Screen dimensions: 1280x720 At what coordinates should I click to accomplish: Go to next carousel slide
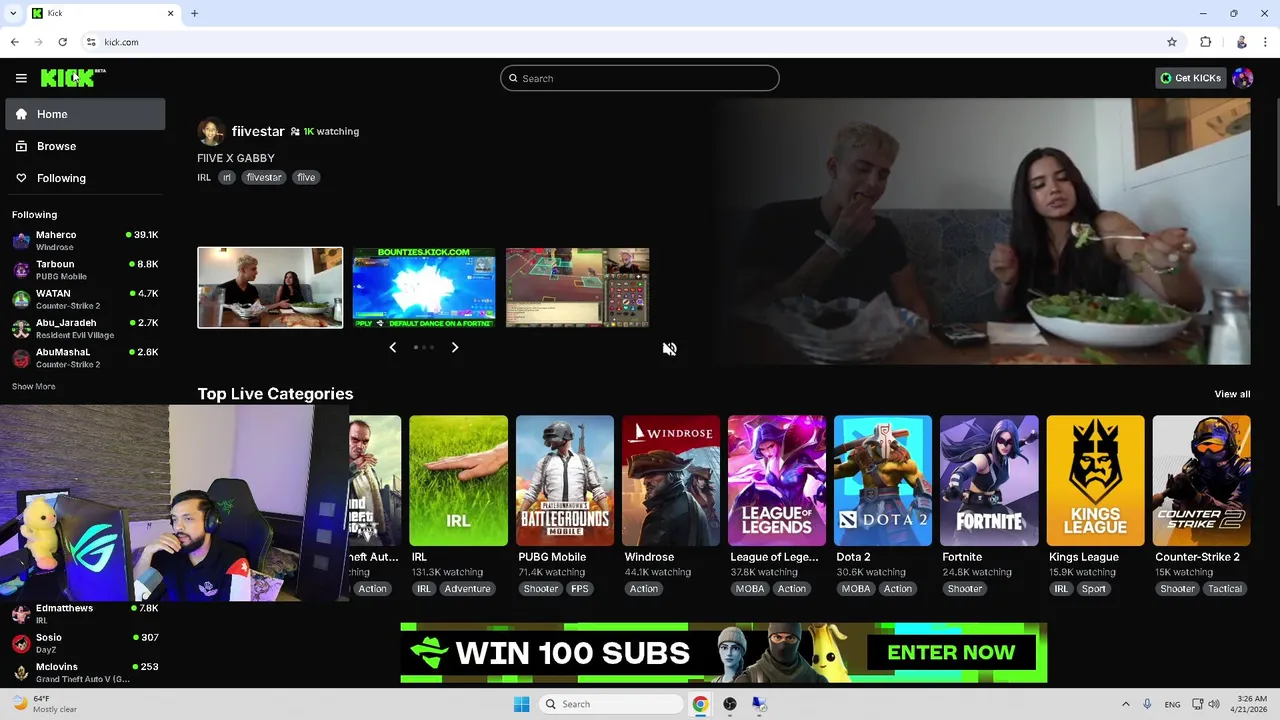tap(455, 347)
